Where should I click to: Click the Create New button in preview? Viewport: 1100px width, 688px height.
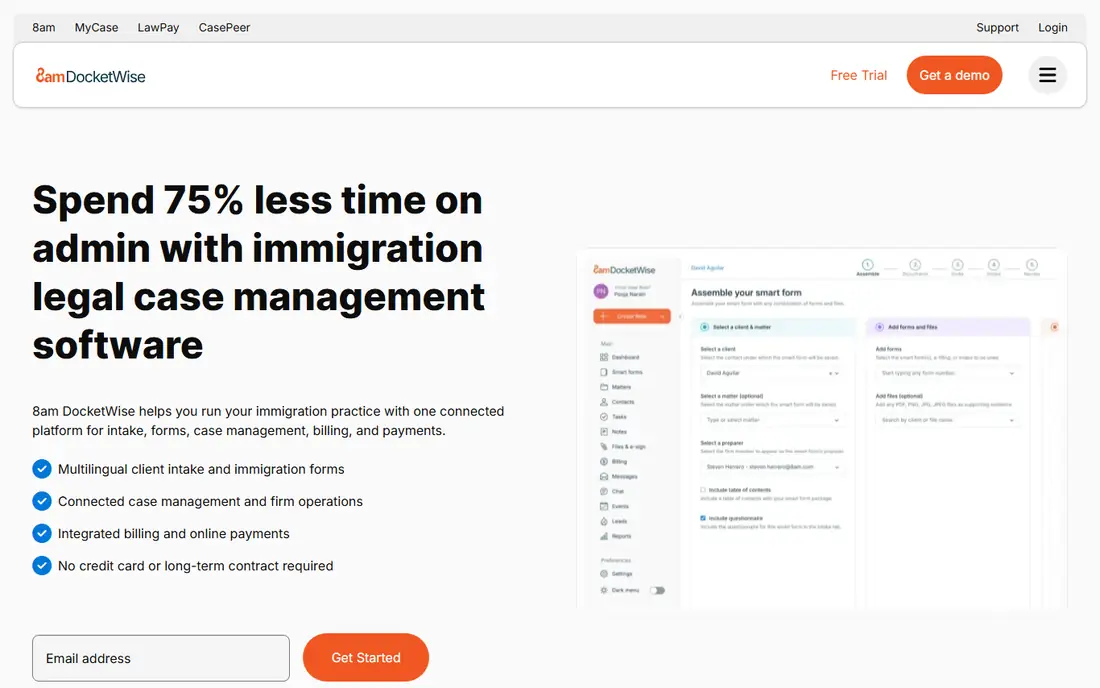[631, 316]
